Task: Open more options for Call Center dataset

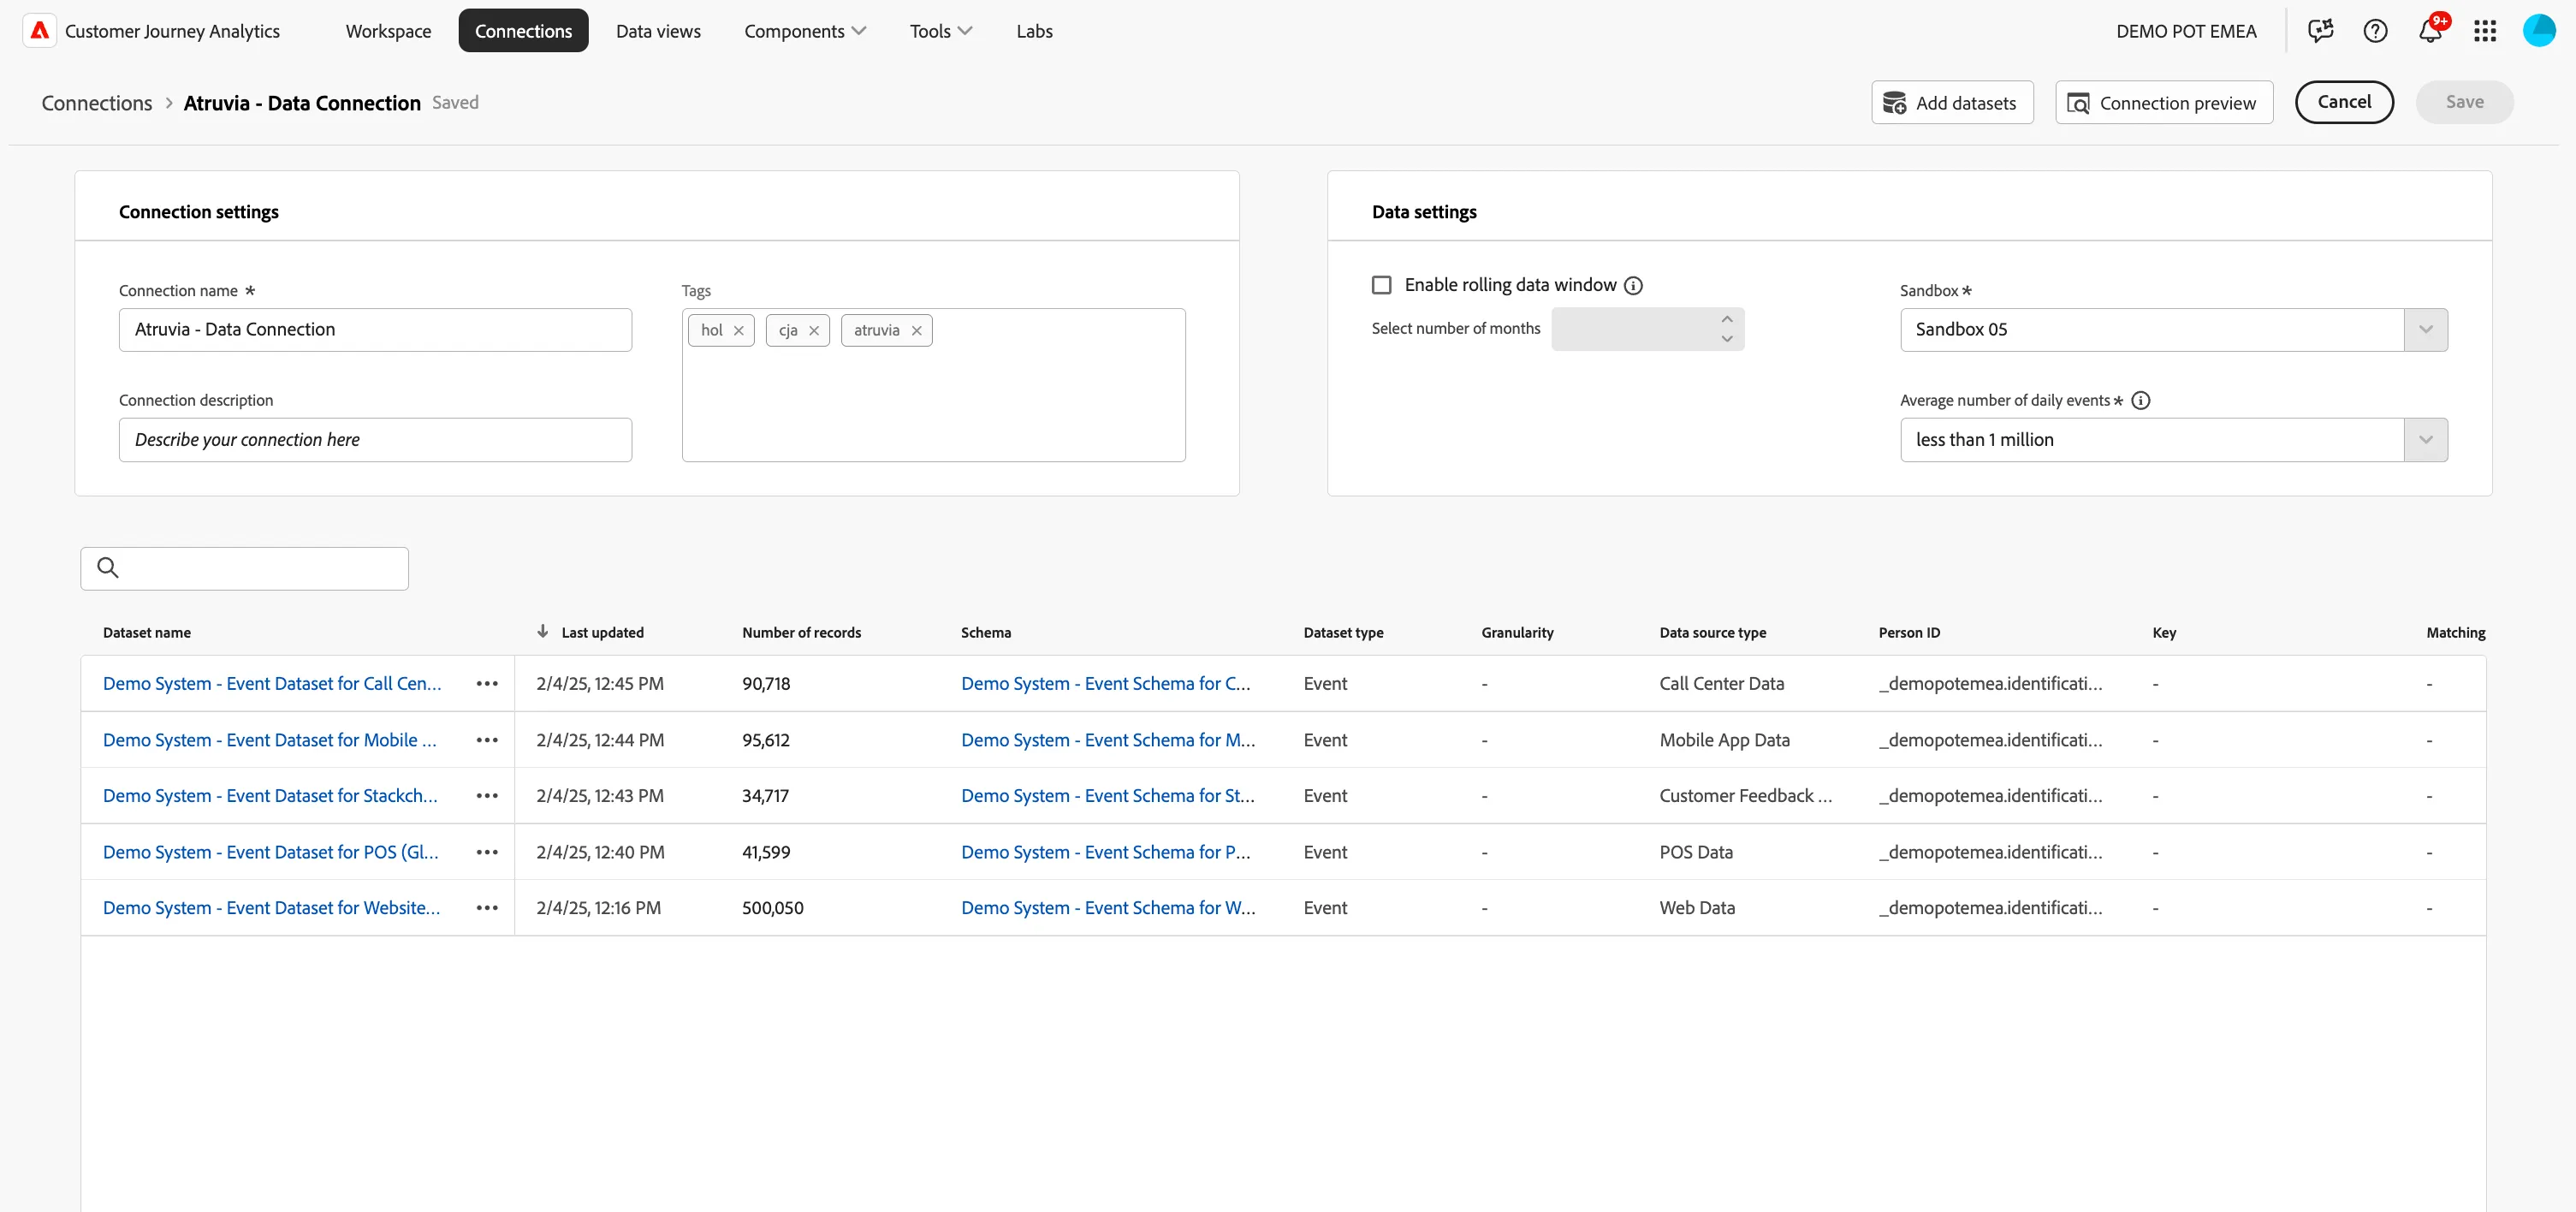Action: tap(487, 683)
